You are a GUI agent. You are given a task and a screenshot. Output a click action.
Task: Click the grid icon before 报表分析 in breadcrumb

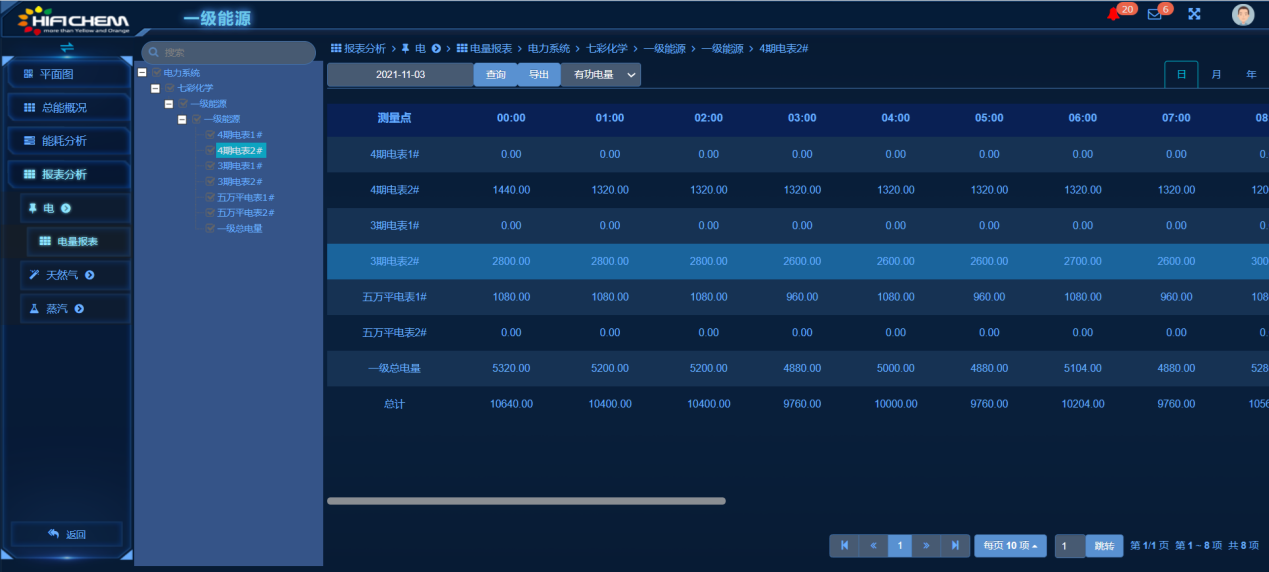pos(336,48)
